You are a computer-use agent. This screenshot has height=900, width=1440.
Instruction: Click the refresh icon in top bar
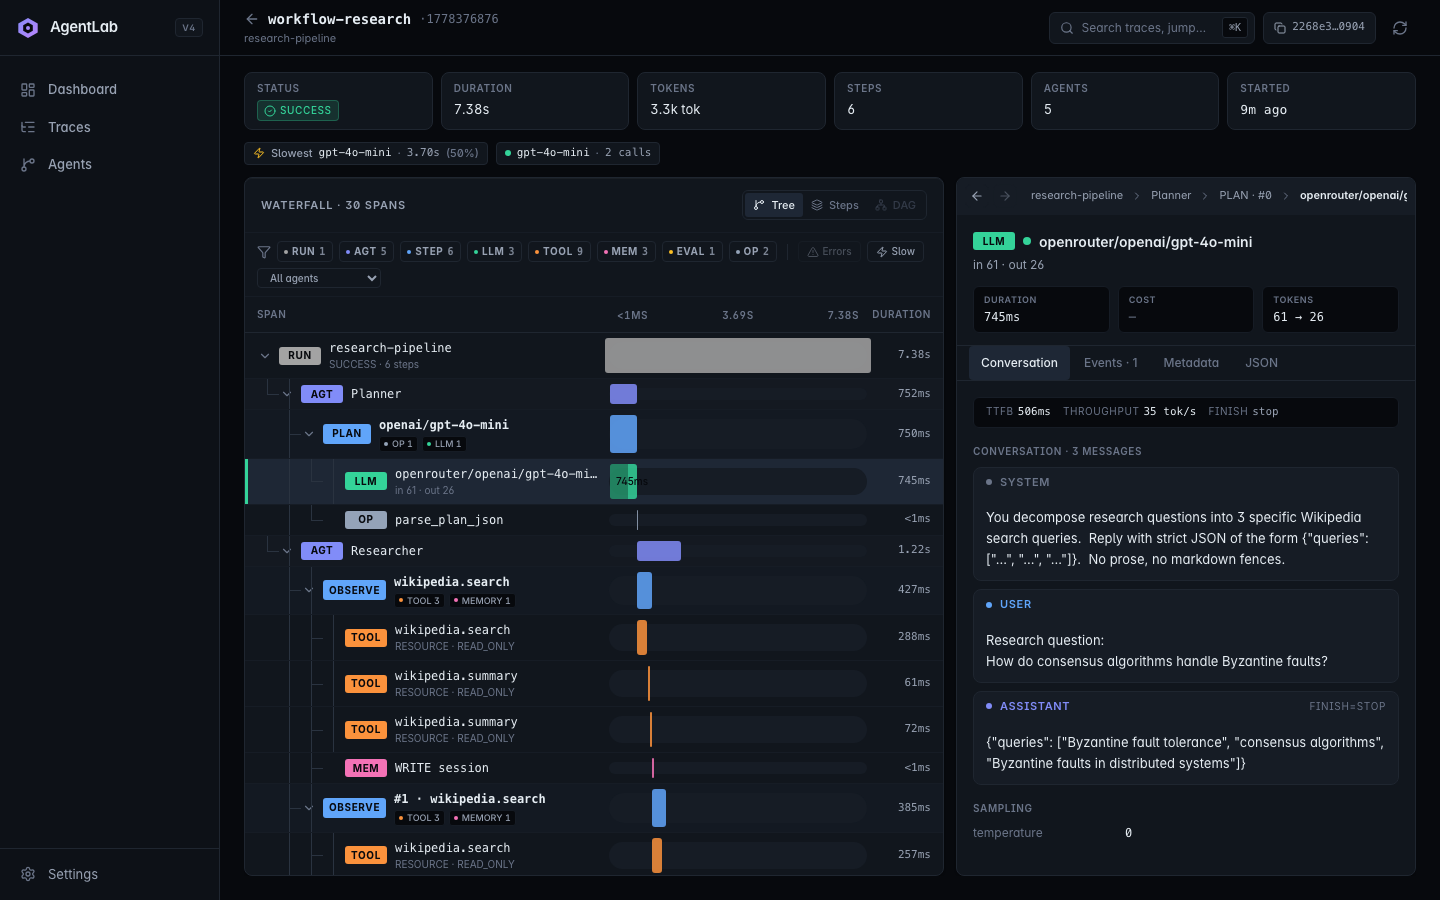click(1400, 28)
